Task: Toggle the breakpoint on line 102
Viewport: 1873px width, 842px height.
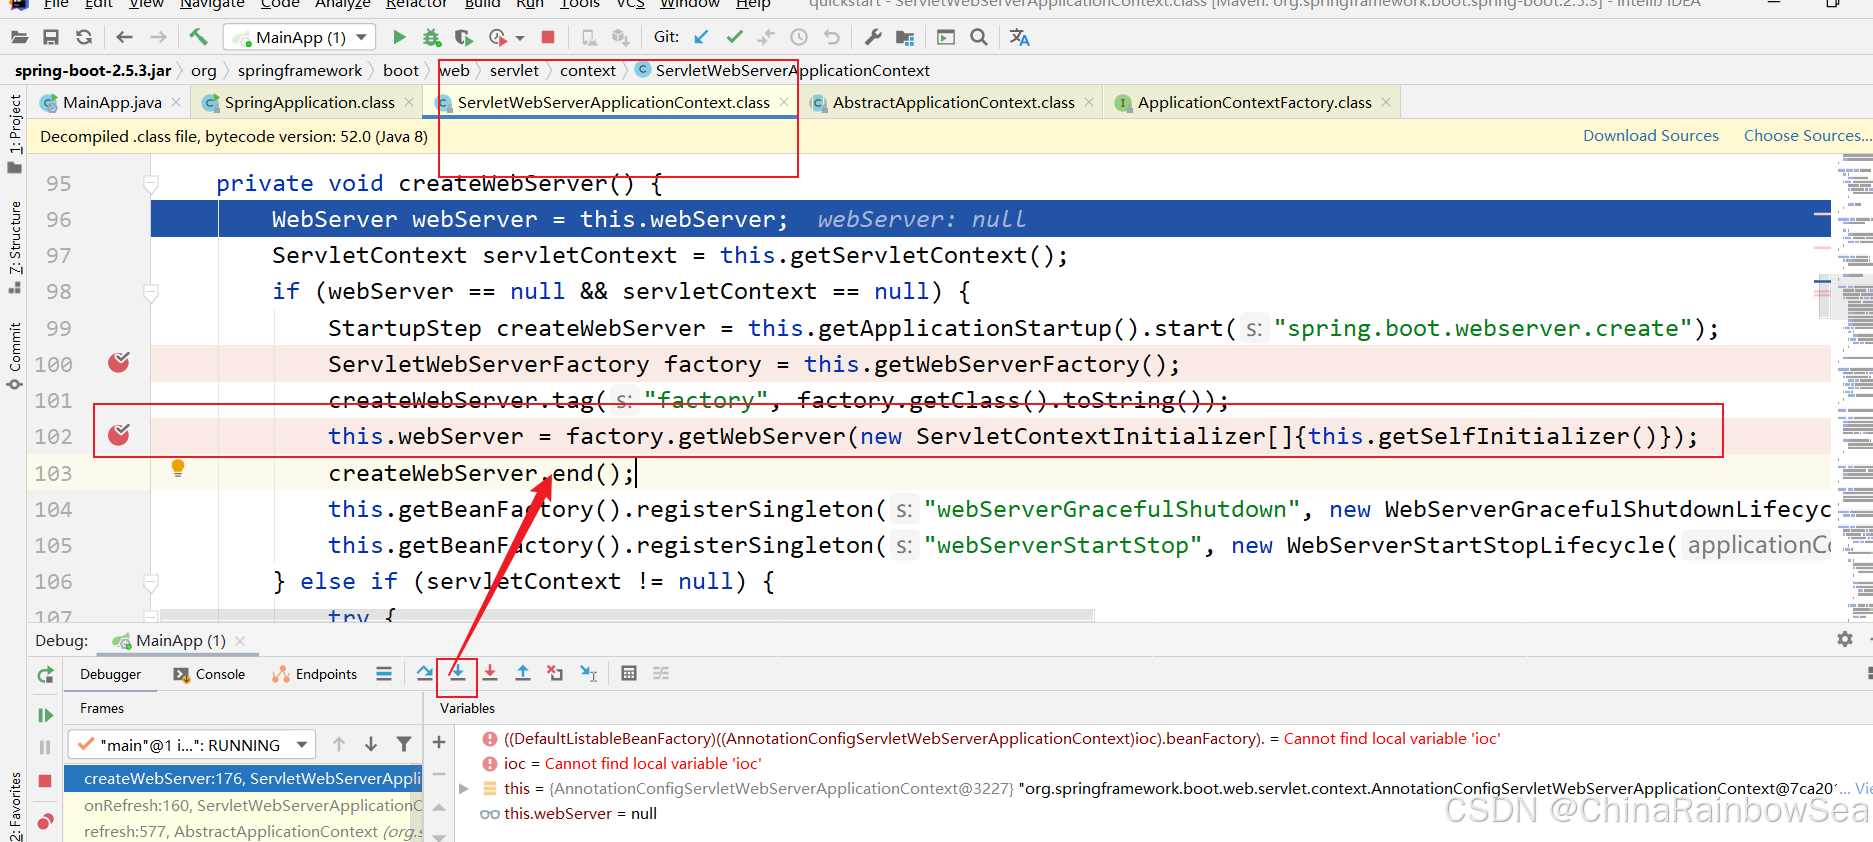Action: tap(119, 435)
